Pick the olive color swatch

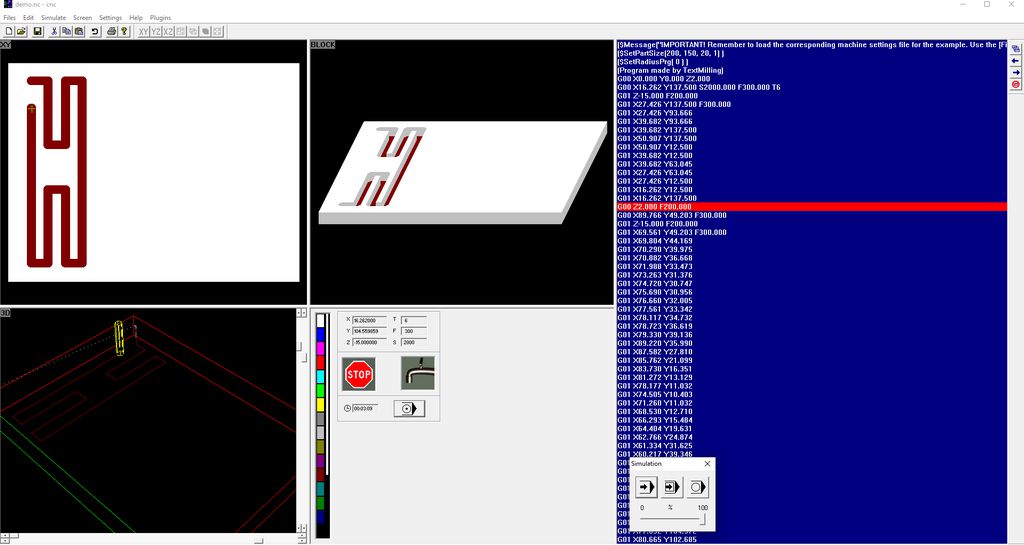(x=321, y=446)
